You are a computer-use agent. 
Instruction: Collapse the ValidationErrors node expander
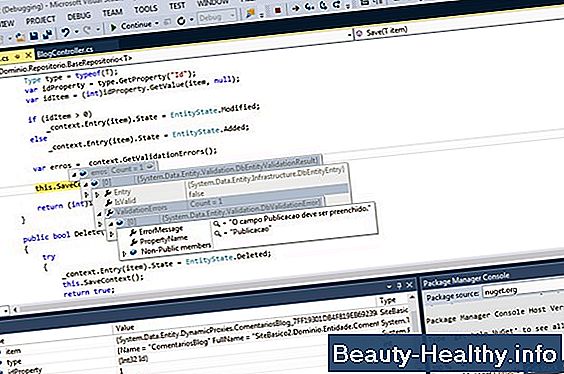[x=99, y=214]
